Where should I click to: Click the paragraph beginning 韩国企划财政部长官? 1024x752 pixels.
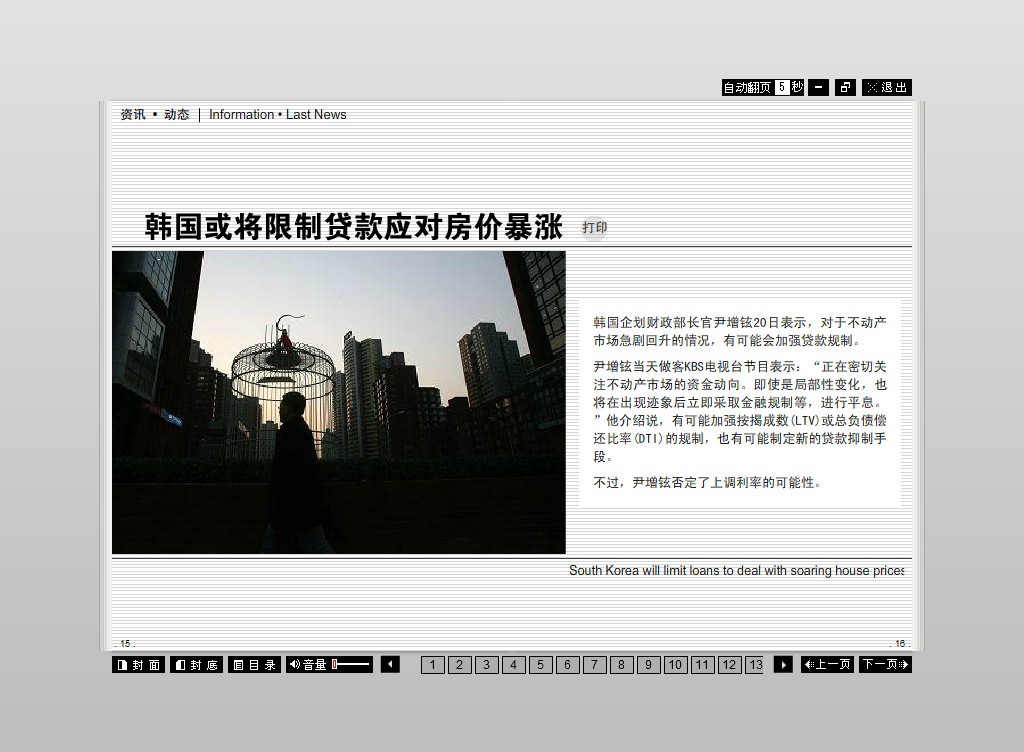pyautogui.click(x=739, y=331)
